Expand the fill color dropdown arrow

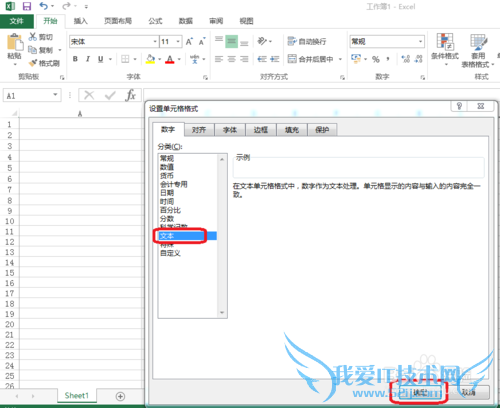[x=160, y=59]
